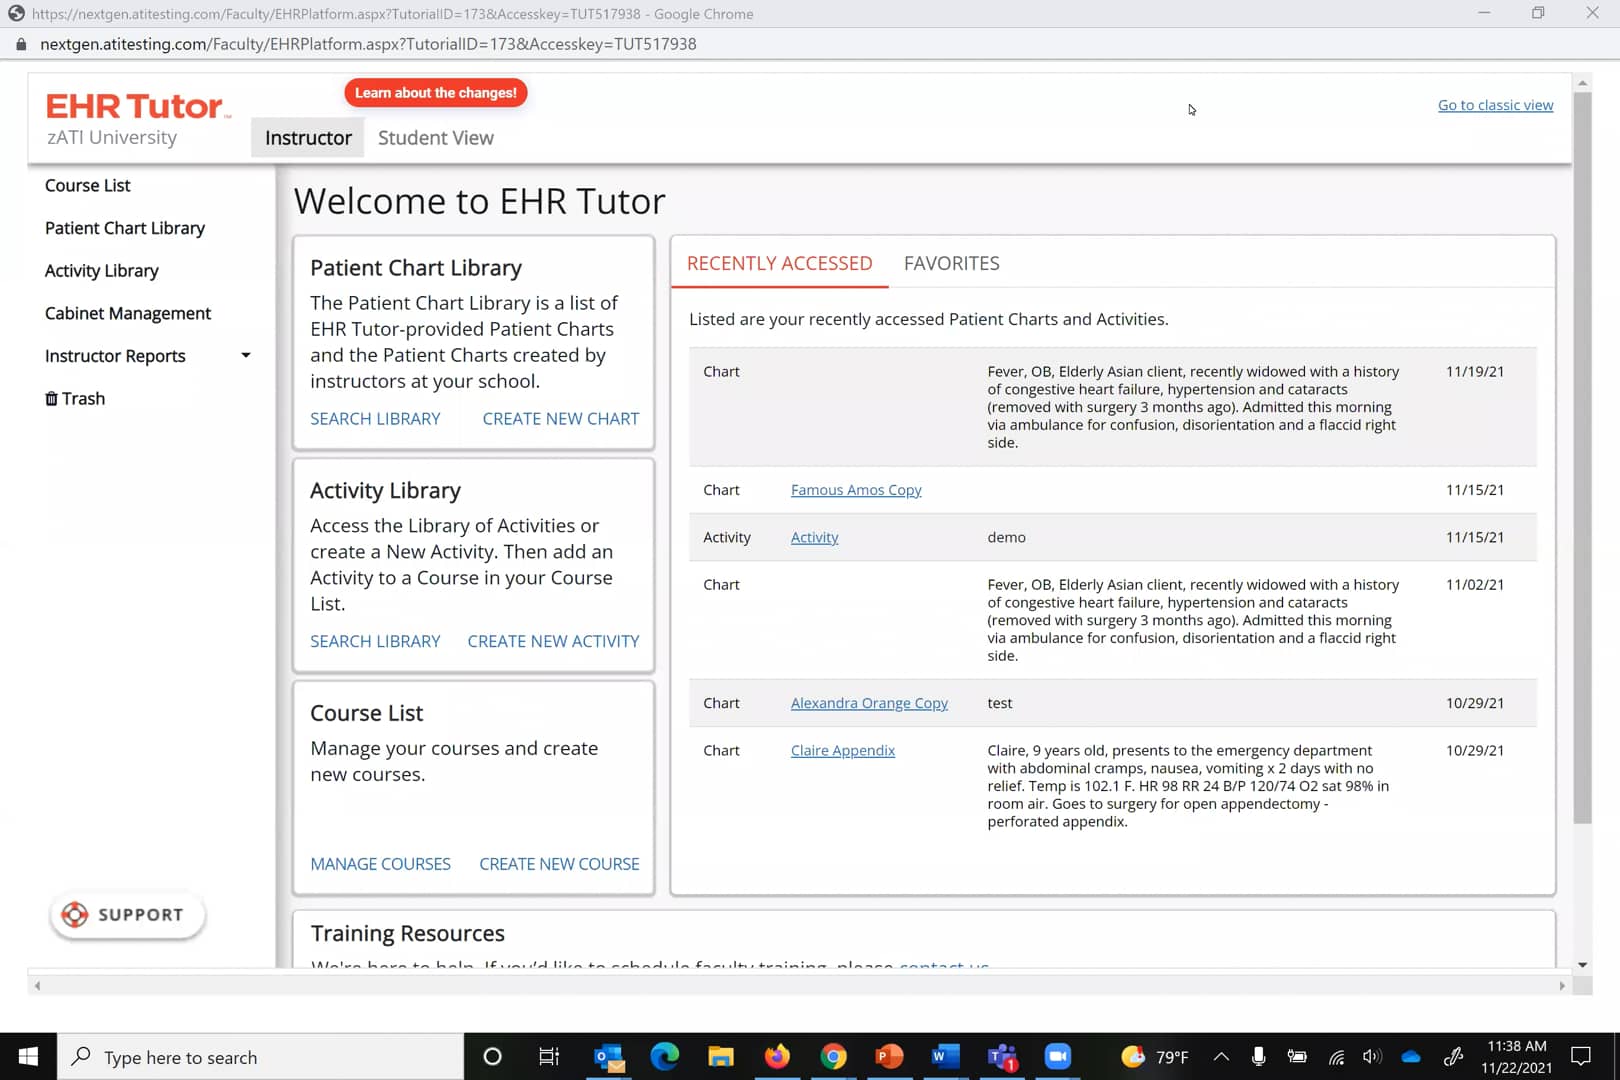Viewport: 1620px width, 1080px height.
Task: Click the Support life-ring icon
Action: [x=74, y=914]
